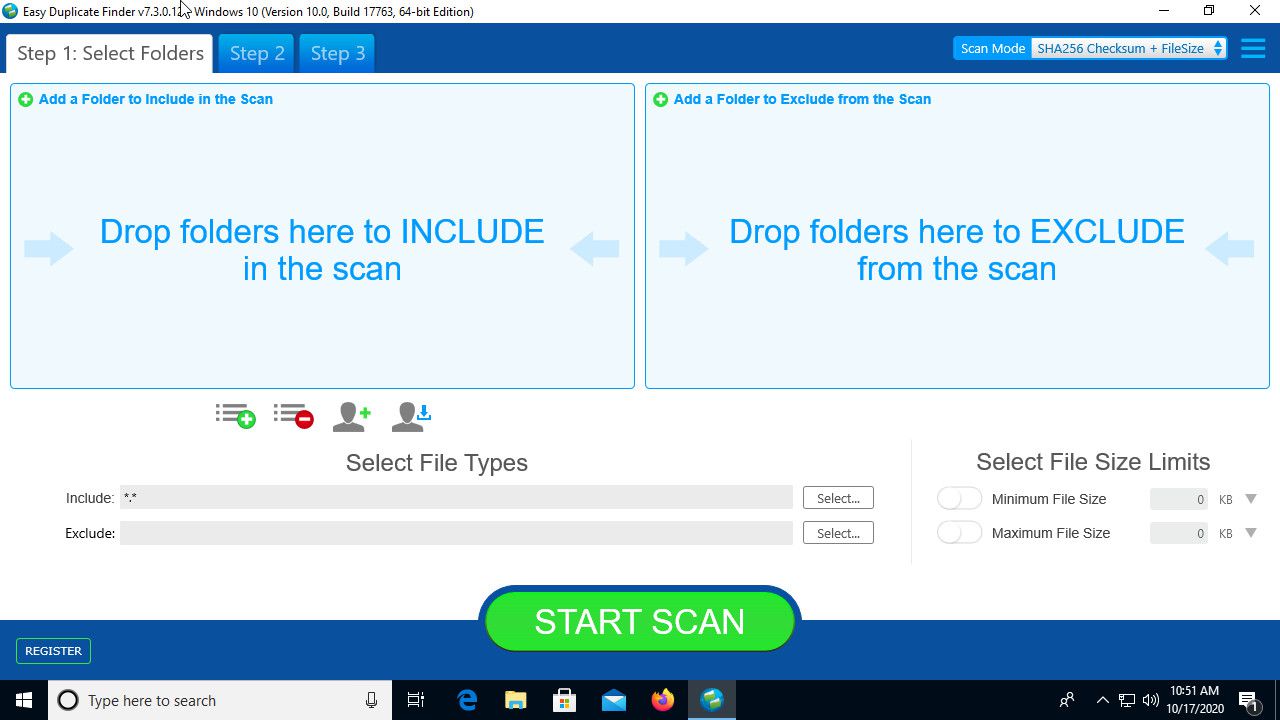This screenshot has width=1280, height=720.
Task: Click the Minimum File Size value field
Action: tap(1179, 499)
